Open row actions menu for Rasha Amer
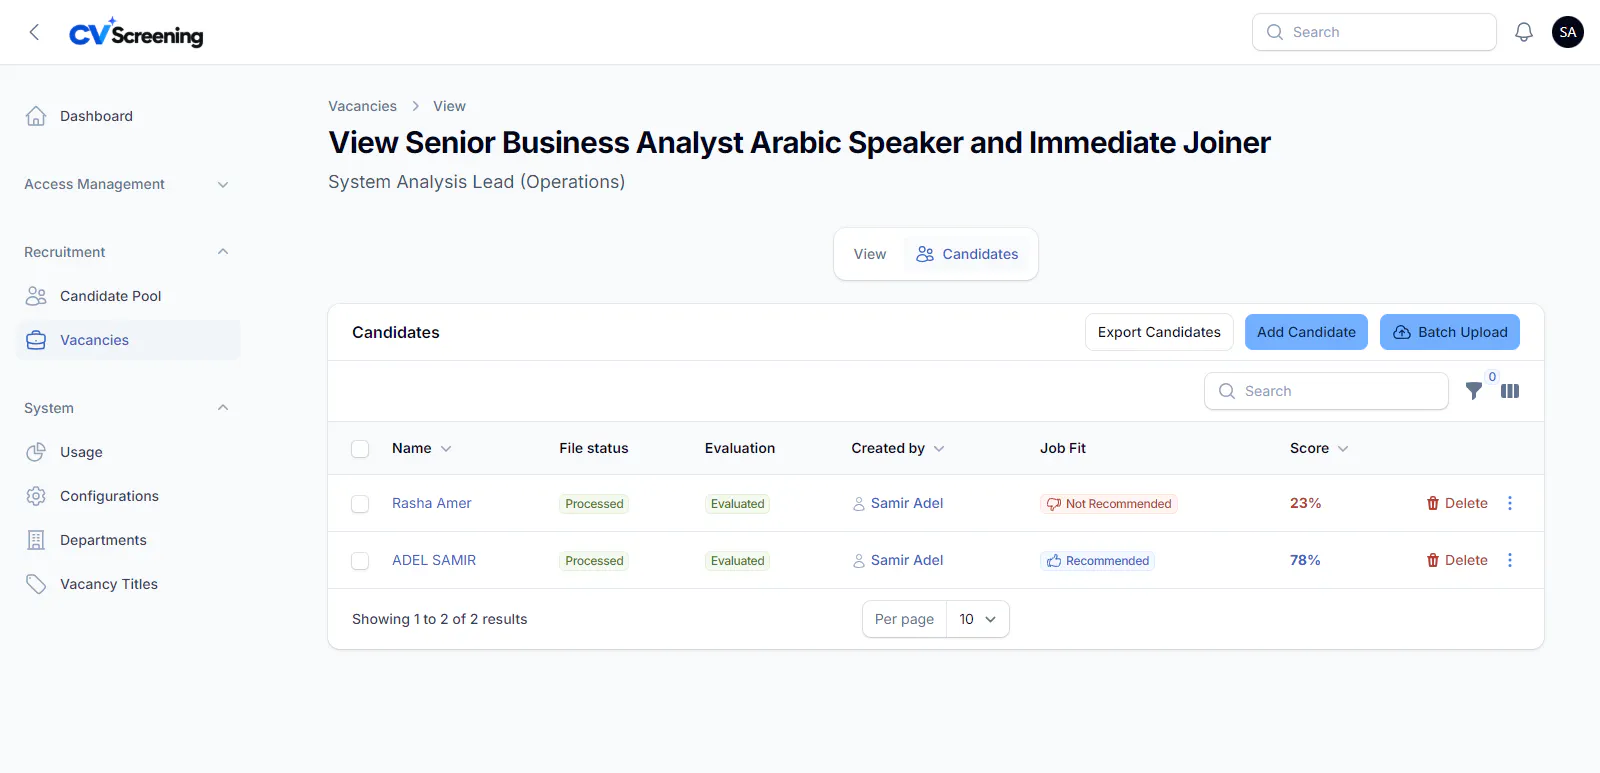The width and height of the screenshot is (1600, 773). (1510, 503)
